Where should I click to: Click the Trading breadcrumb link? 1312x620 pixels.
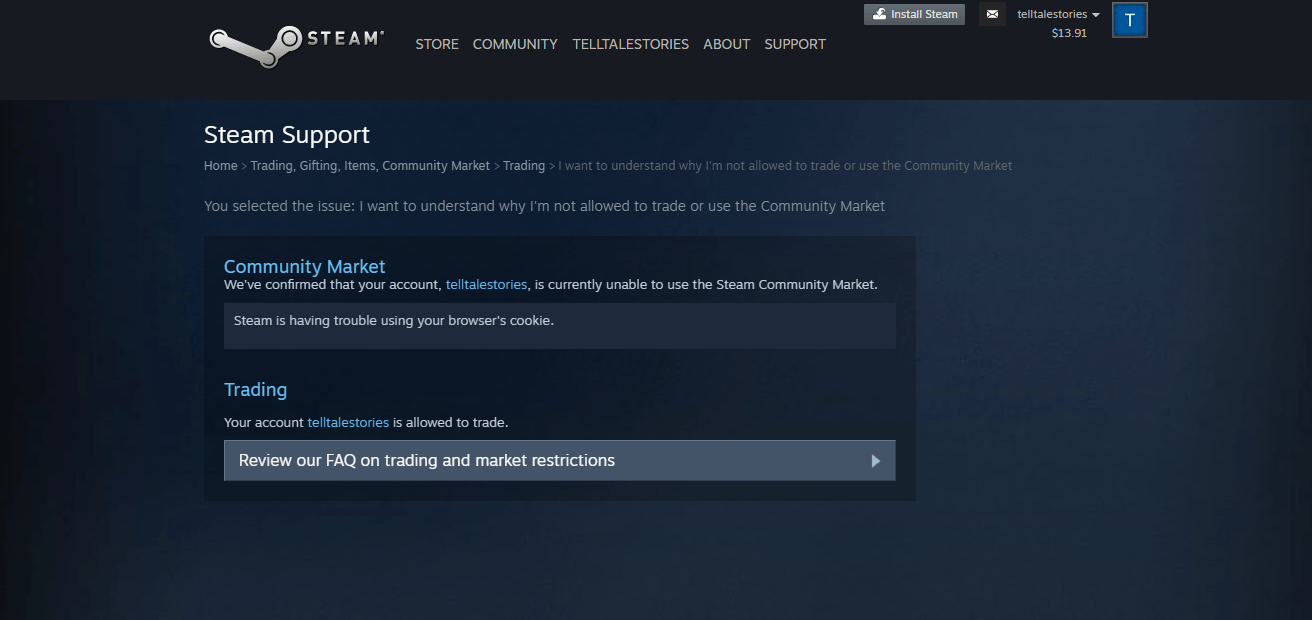[x=524, y=165]
